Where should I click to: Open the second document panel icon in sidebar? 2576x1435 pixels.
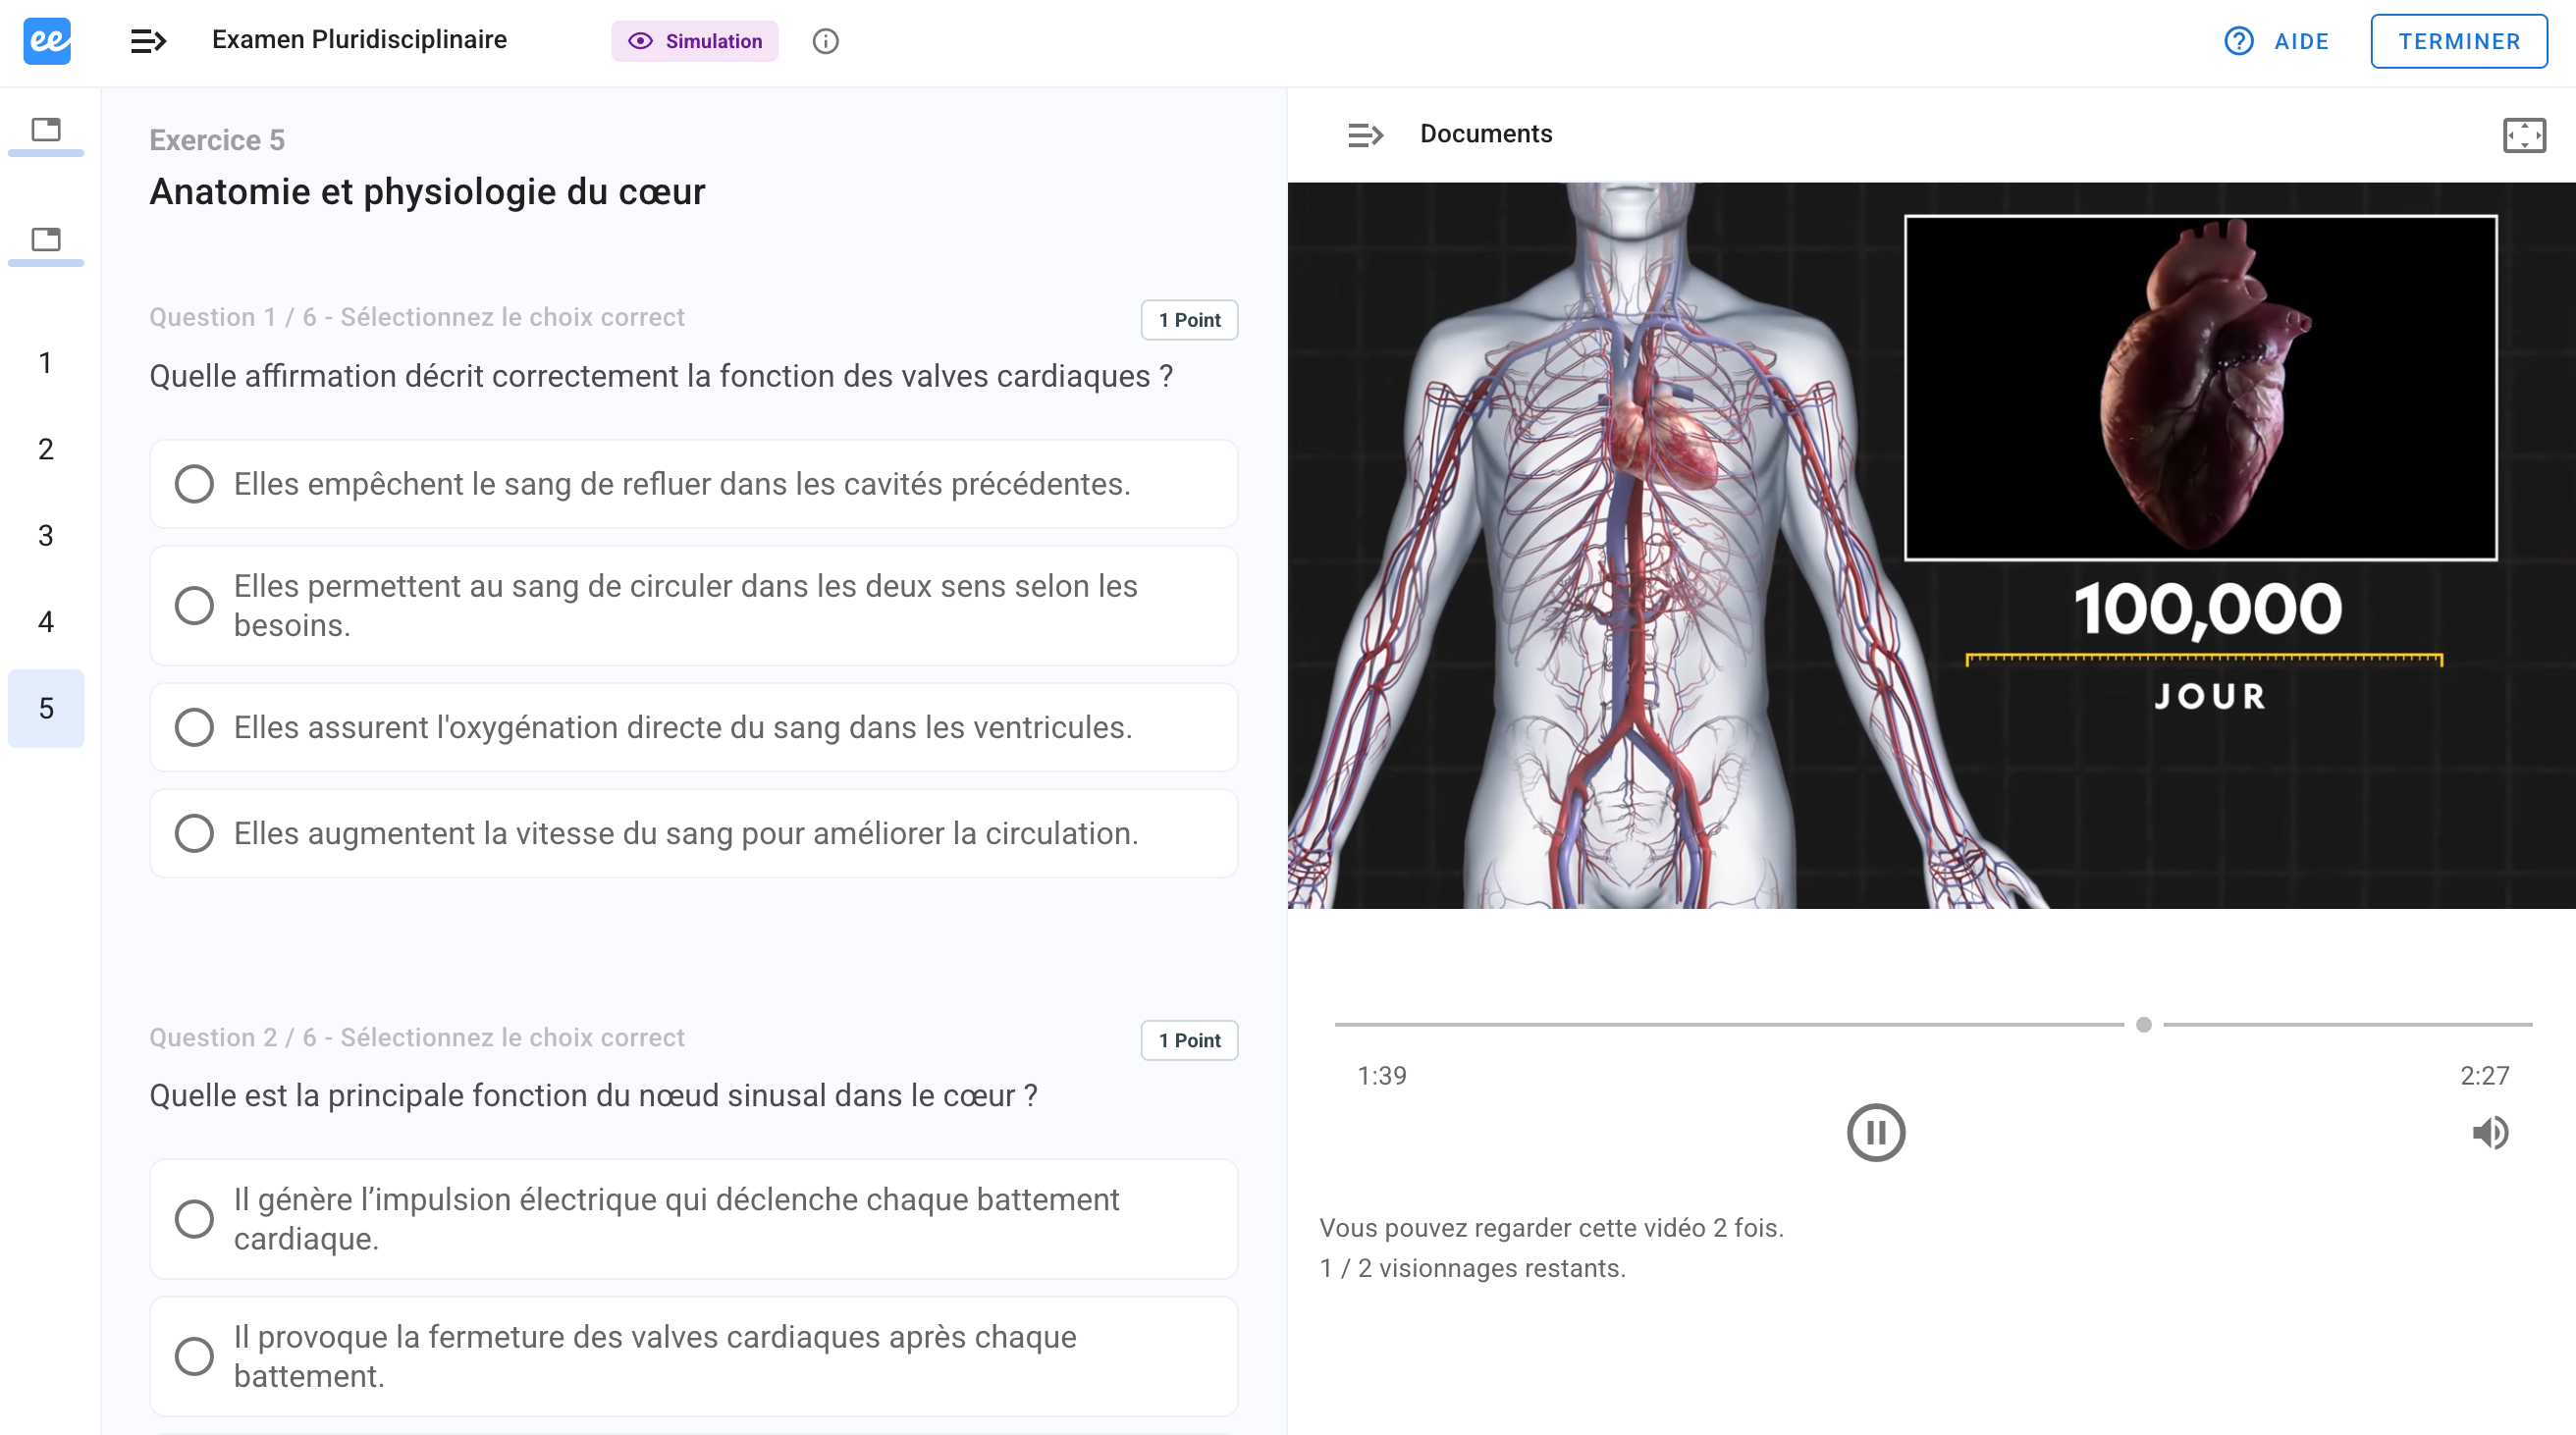click(46, 240)
